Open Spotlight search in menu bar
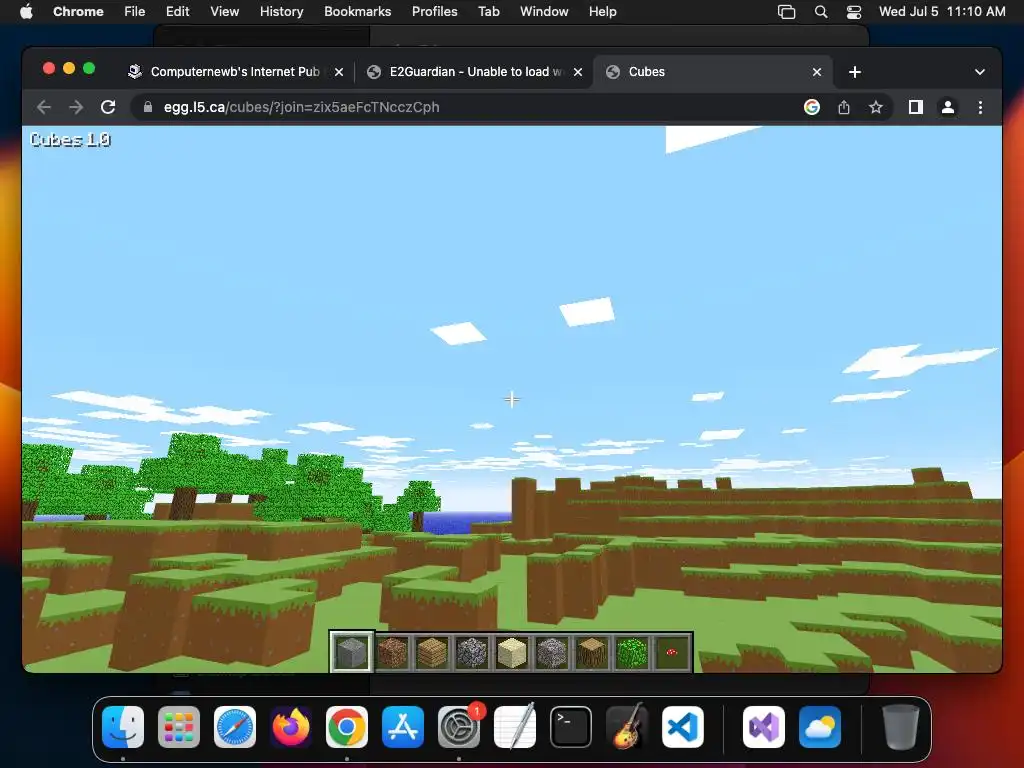Image resolution: width=1024 pixels, height=768 pixels. coord(821,12)
